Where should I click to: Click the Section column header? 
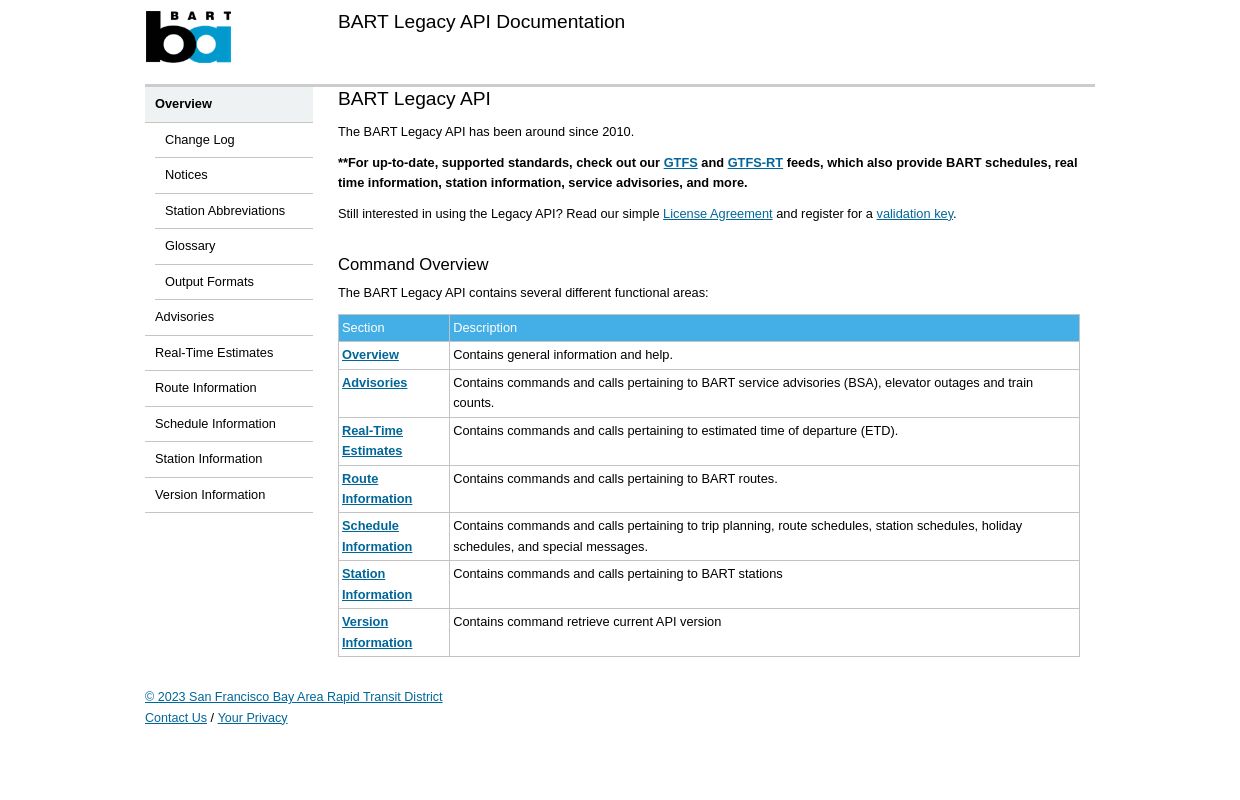click(x=394, y=328)
